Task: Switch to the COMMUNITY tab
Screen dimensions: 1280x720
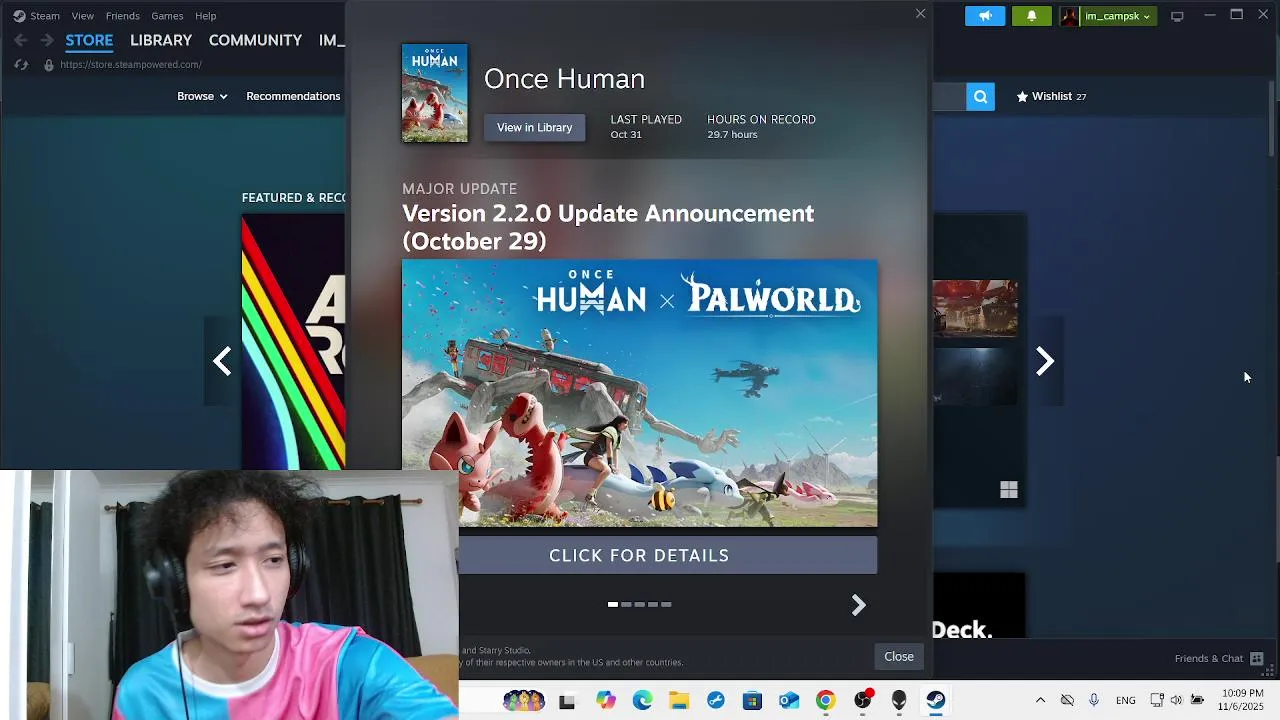Action: pos(255,40)
